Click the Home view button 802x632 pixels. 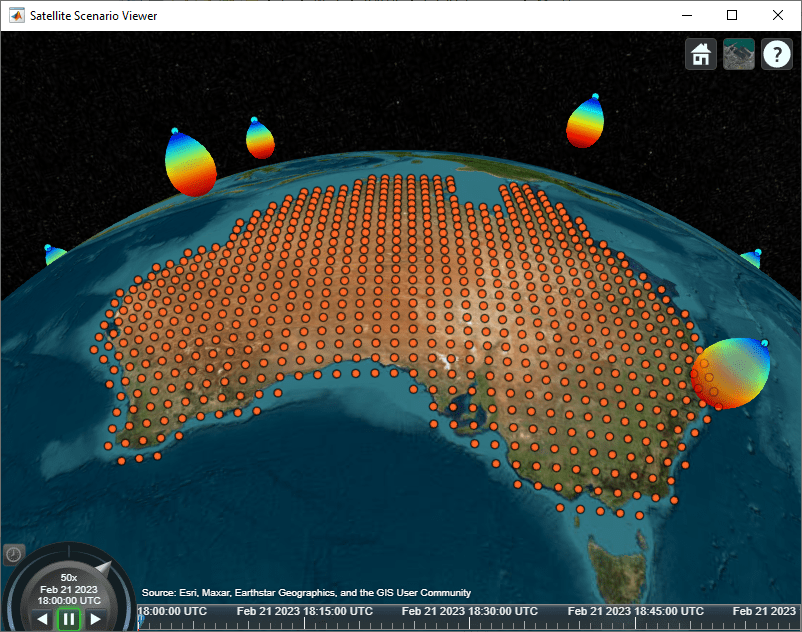[x=701, y=54]
